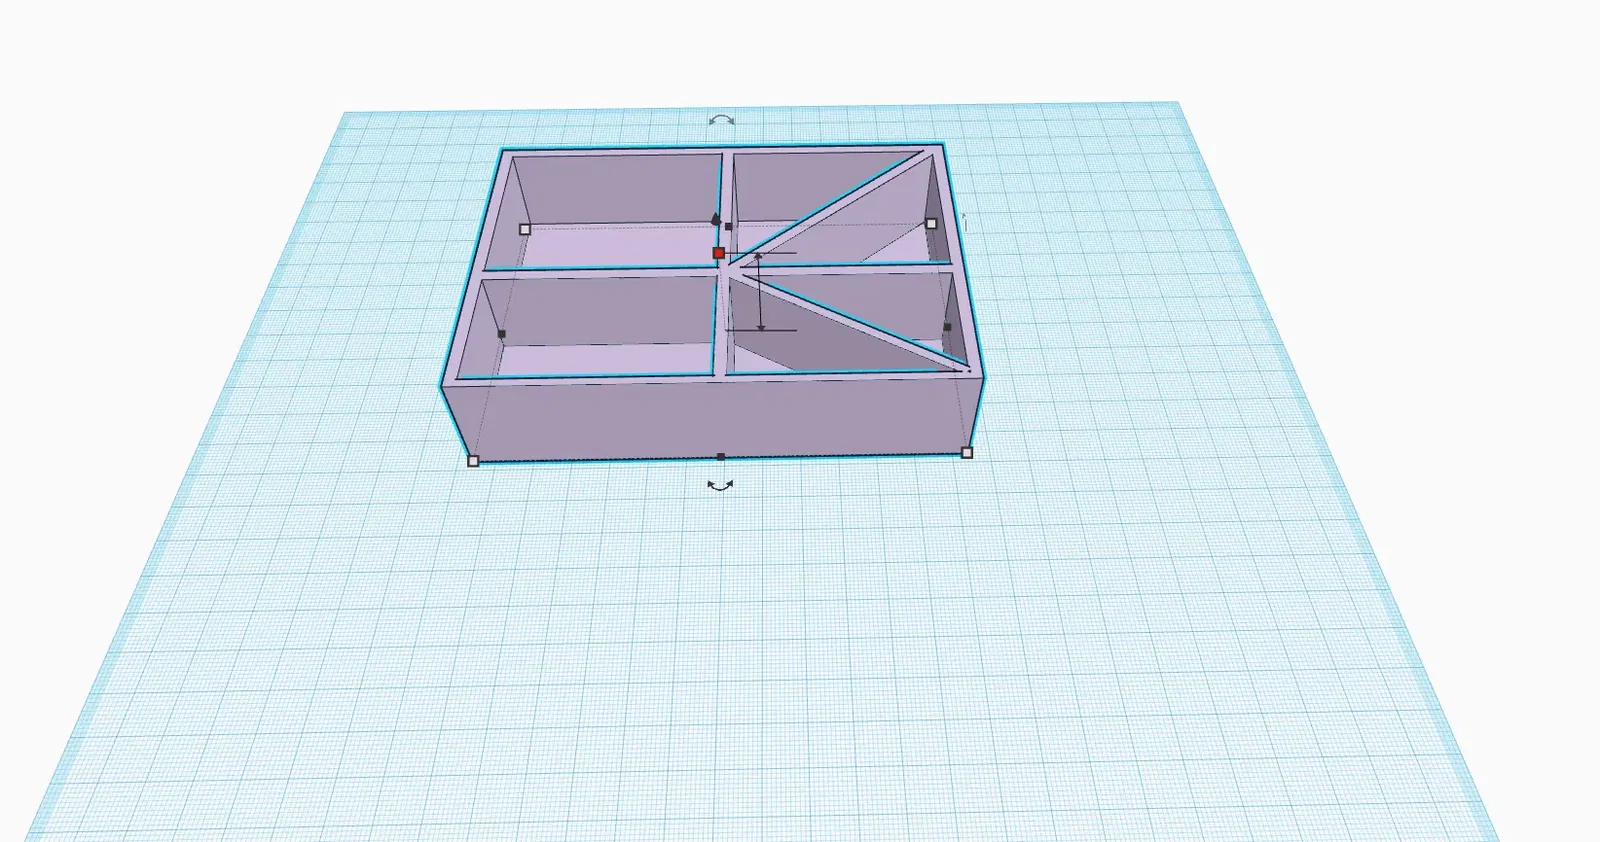1600x842 pixels.
Task: Click the rotation arrow below the box
Action: click(720, 485)
